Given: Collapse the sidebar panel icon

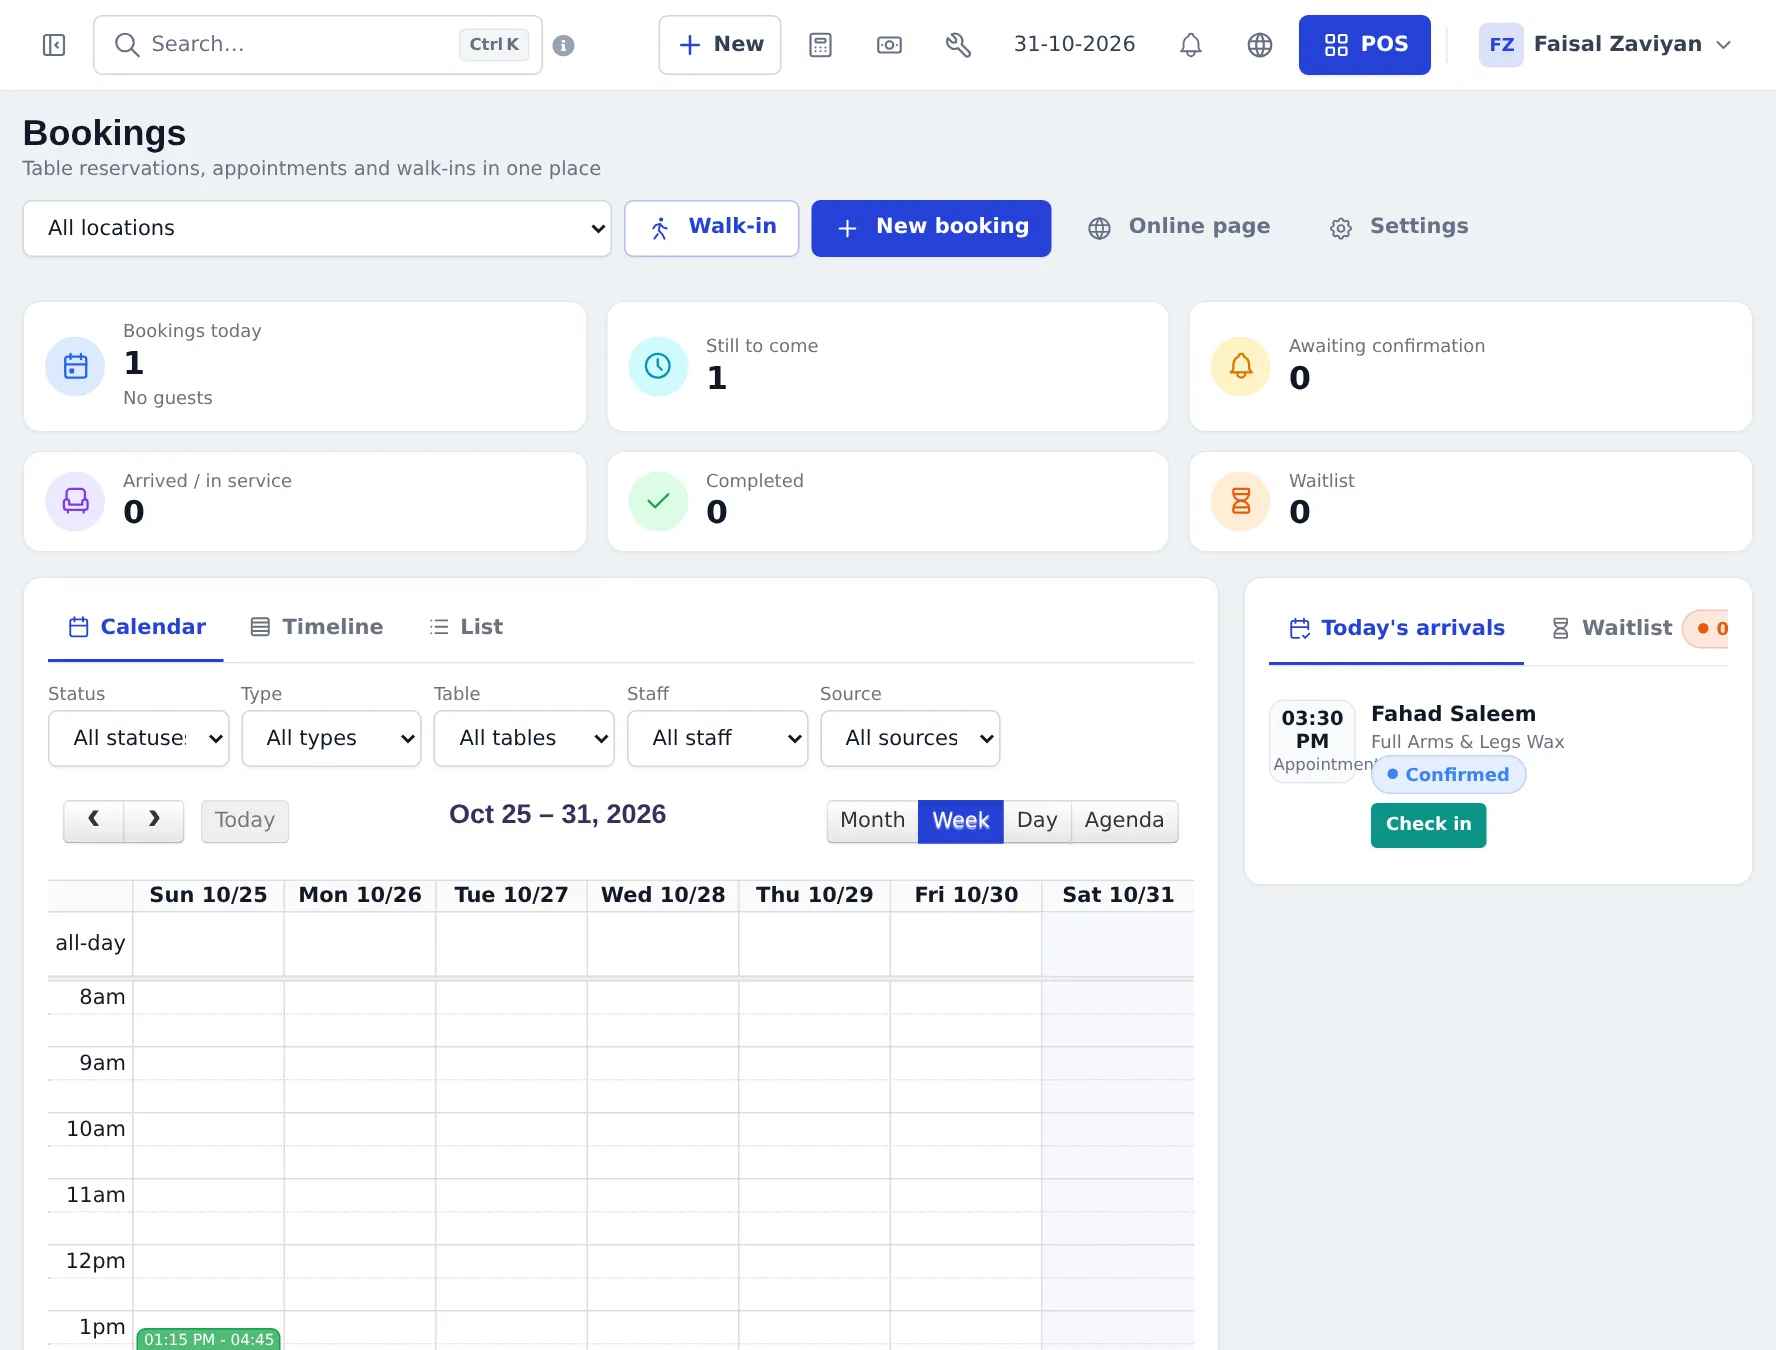Looking at the screenshot, I should [54, 45].
